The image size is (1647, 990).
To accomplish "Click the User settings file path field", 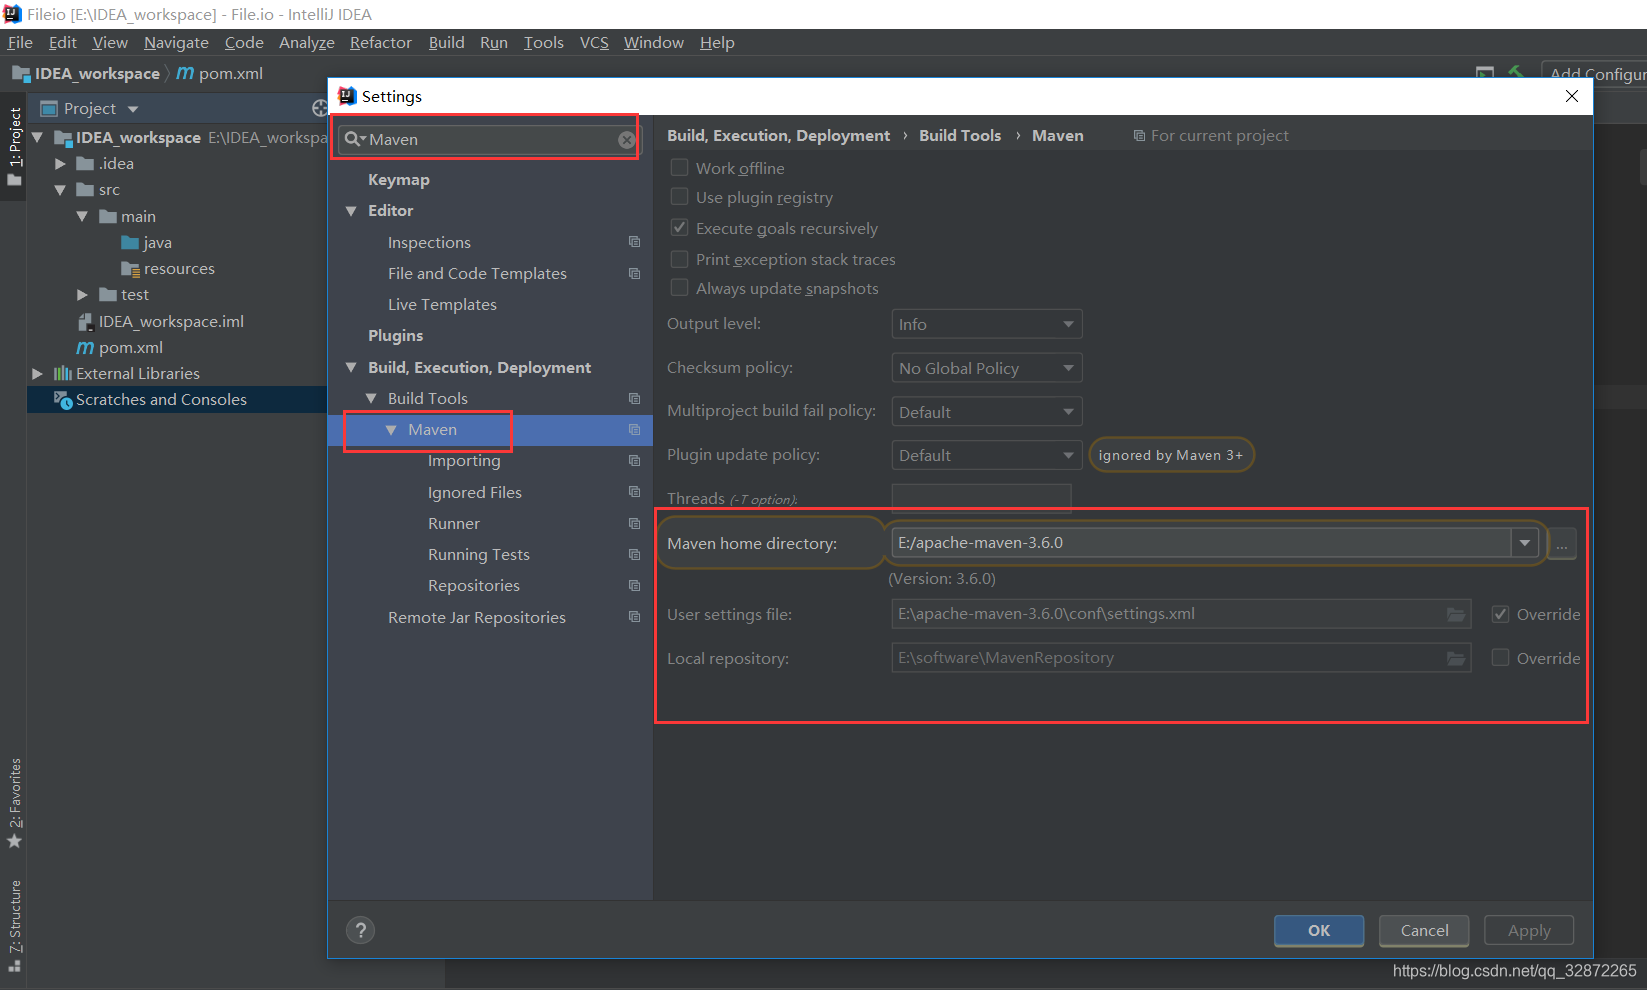I will click(1181, 614).
